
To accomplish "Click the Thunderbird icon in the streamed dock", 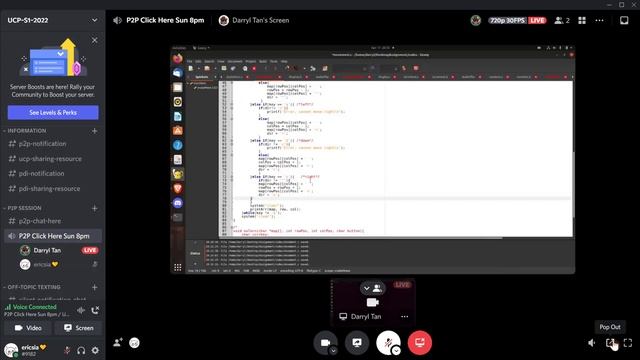I will pyautogui.click(x=178, y=73).
